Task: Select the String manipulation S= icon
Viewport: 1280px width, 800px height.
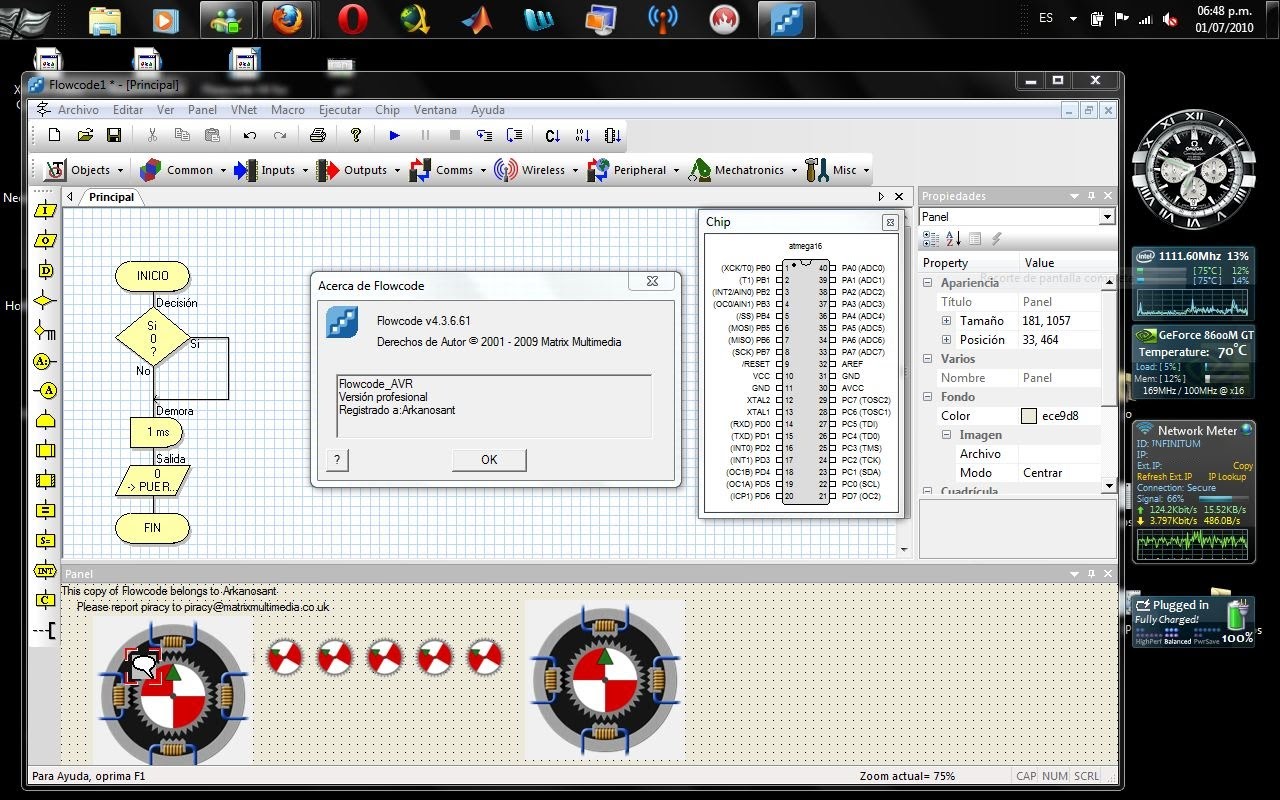Action: [45, 540]
